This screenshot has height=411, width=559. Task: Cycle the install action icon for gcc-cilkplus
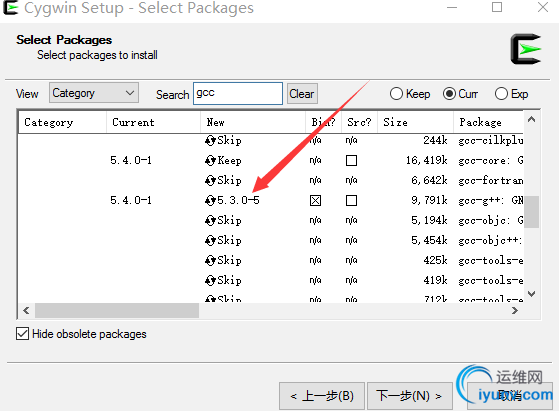coord(210,141)
